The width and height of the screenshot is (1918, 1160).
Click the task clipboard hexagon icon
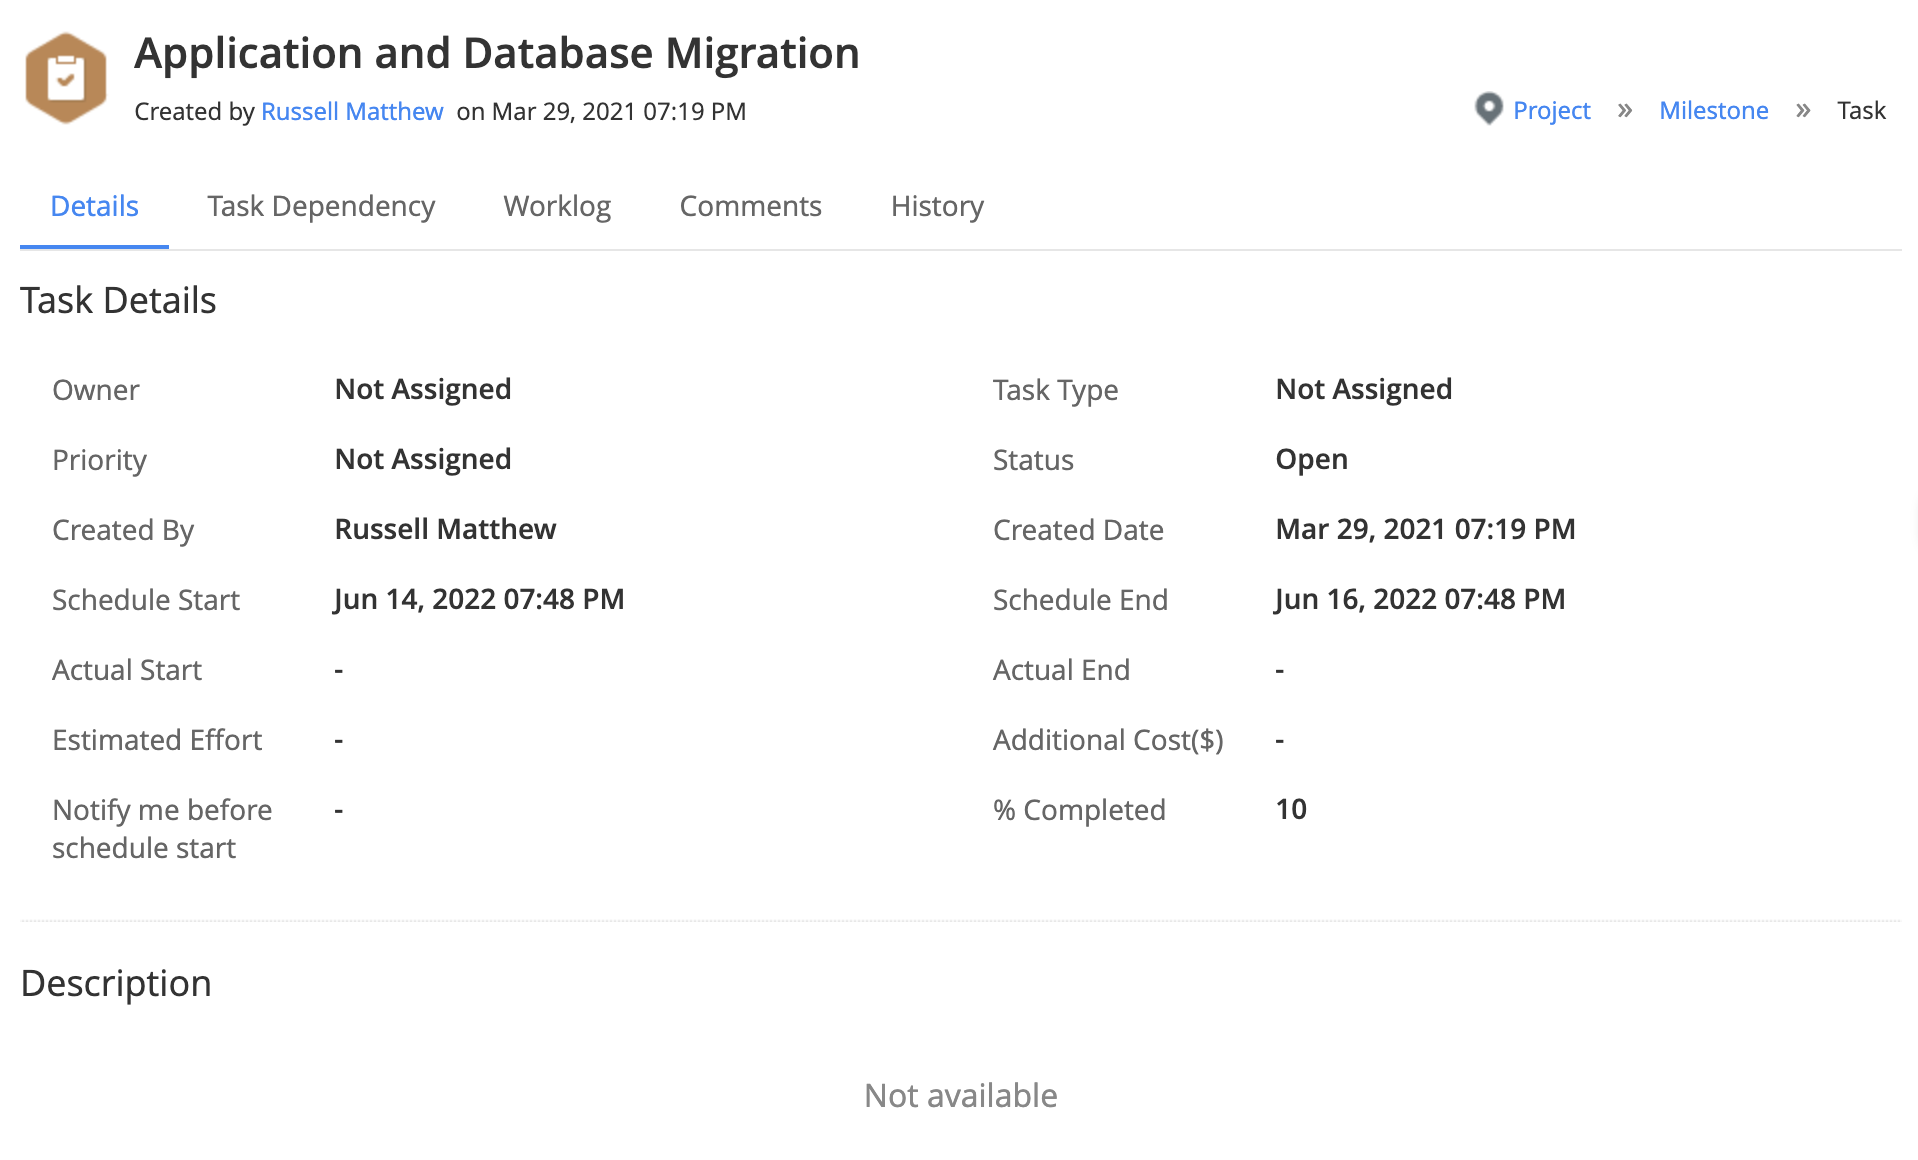[x=66, y=78]
